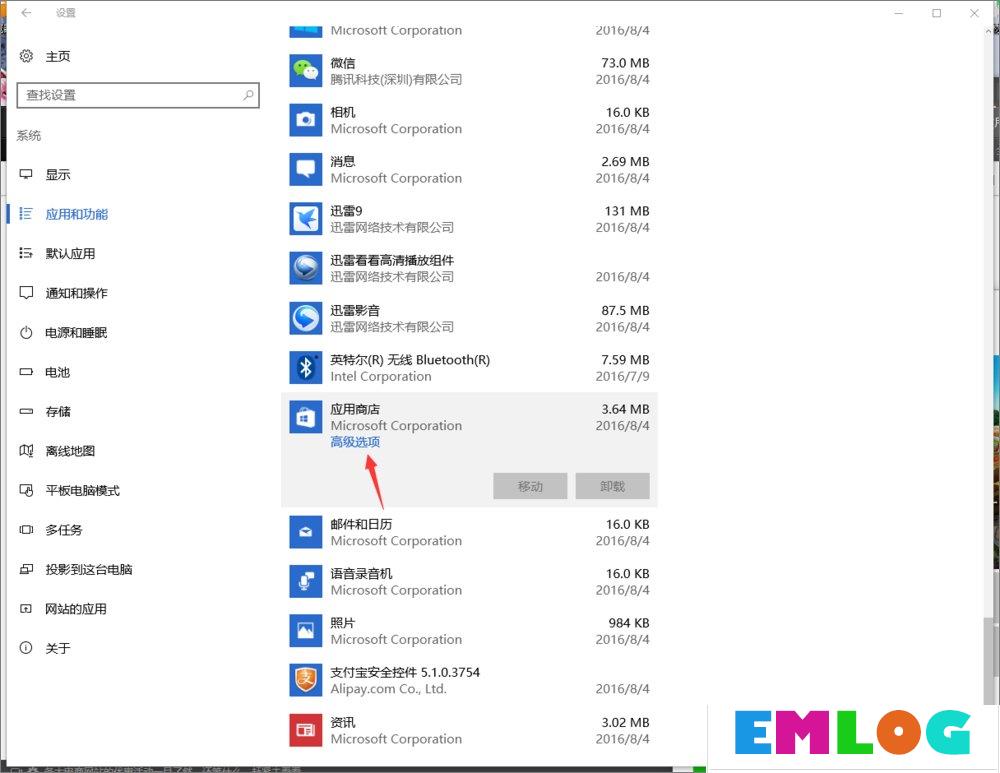Click the 87.5 MB size value
The width and height of the screenshot is (1000, 773).
click(625, 310)
